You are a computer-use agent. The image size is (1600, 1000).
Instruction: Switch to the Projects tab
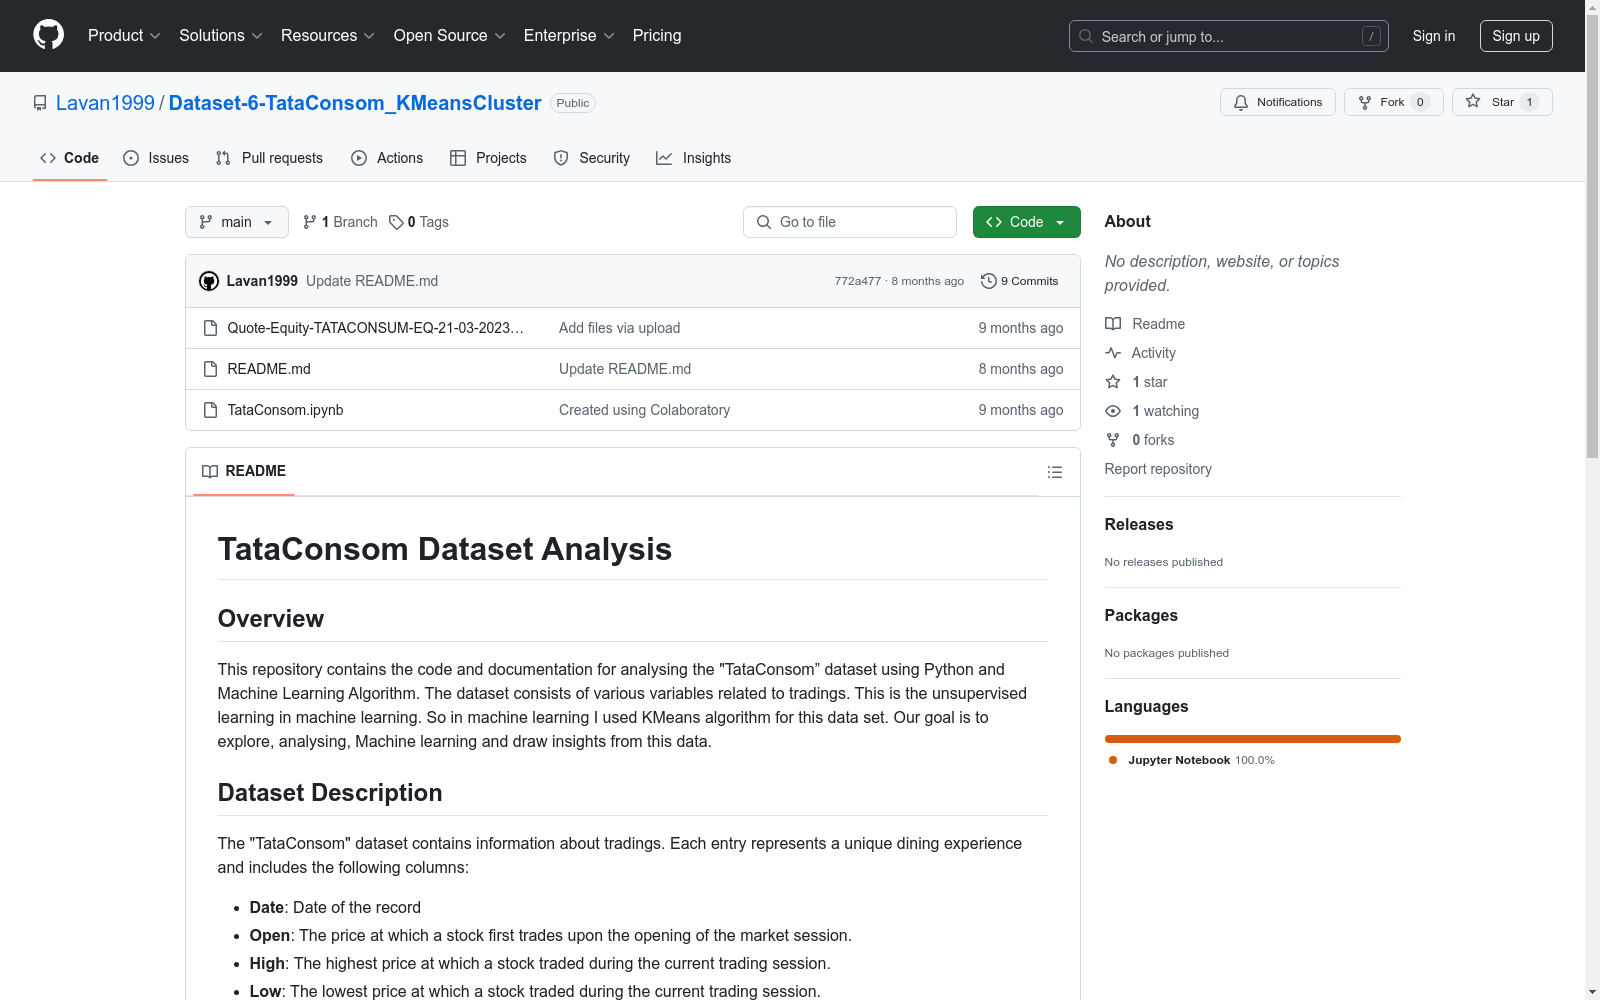click(x=488, y=158)
